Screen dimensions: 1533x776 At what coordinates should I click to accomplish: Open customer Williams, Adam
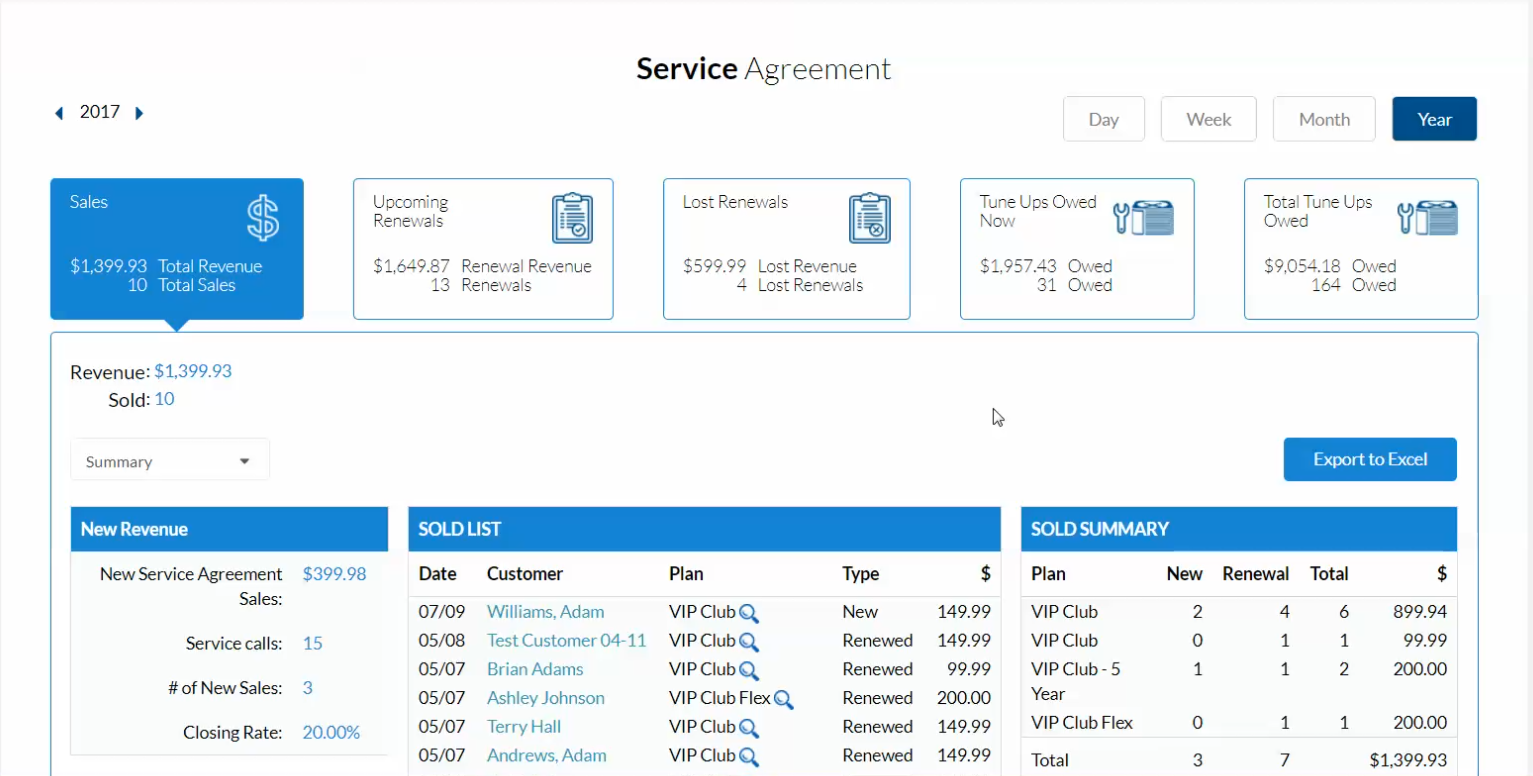coord(545,612)
